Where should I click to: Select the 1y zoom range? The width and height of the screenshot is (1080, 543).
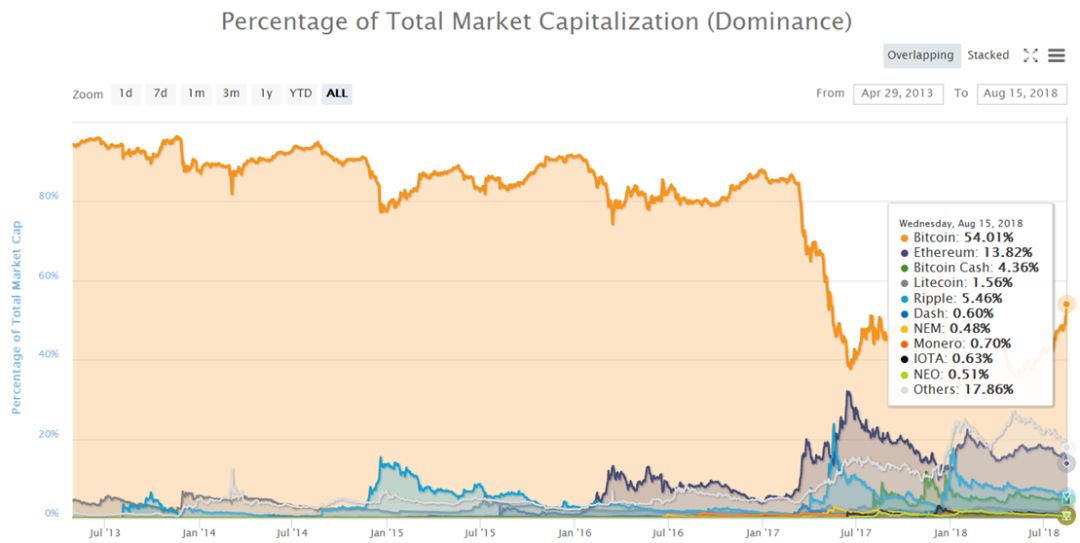tap(267, 93)
